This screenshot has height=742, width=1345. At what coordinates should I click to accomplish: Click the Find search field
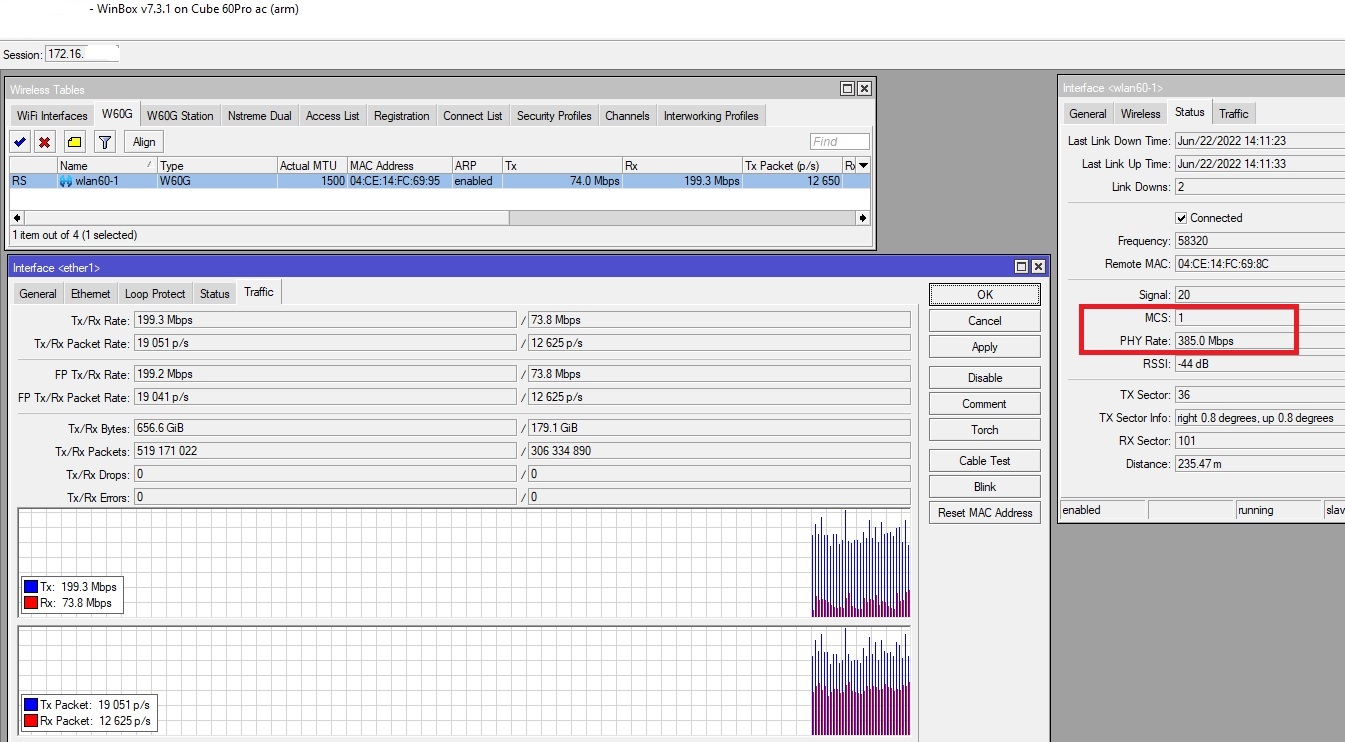pyautogui.click(x=839, y=142)
